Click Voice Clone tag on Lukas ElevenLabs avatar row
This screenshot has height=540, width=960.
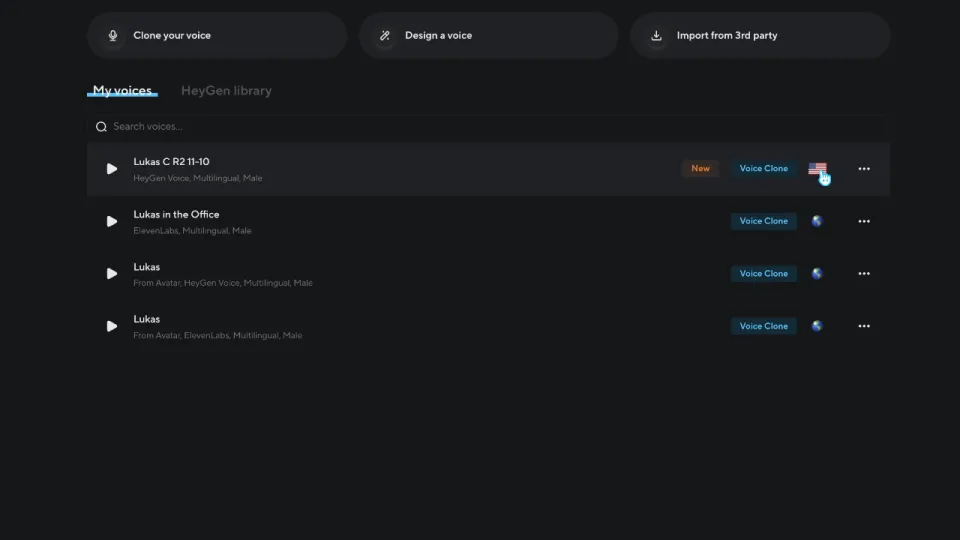763,326
